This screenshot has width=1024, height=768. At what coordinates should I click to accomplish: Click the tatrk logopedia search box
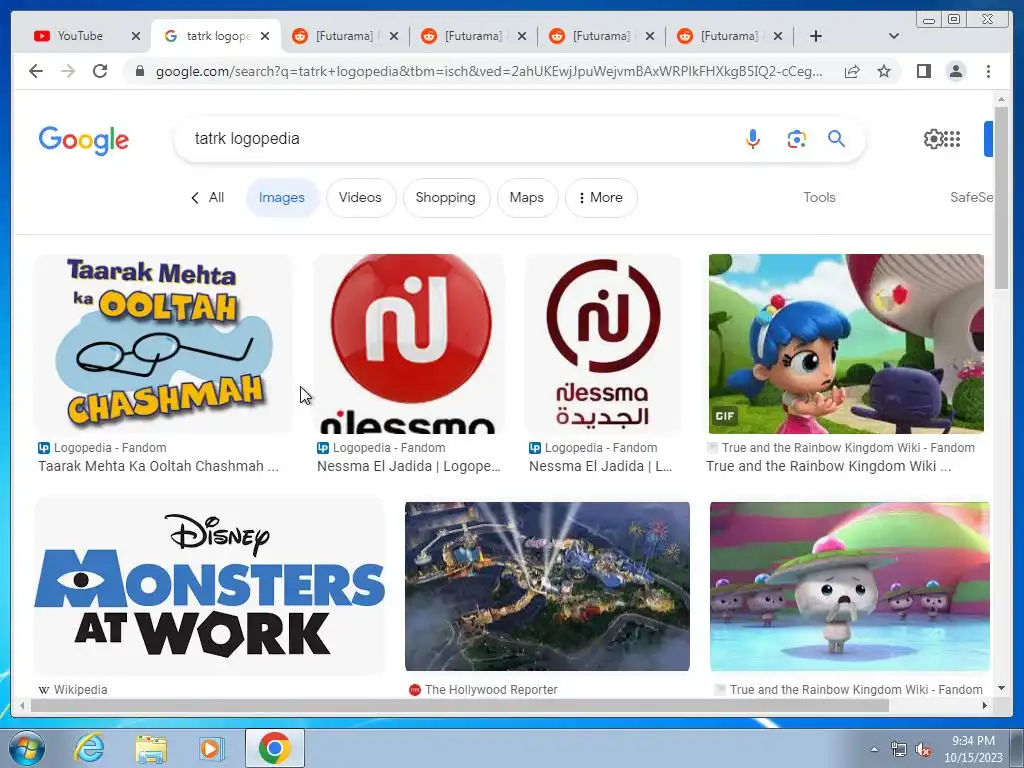pyautogui.click(x=457, y=138)
